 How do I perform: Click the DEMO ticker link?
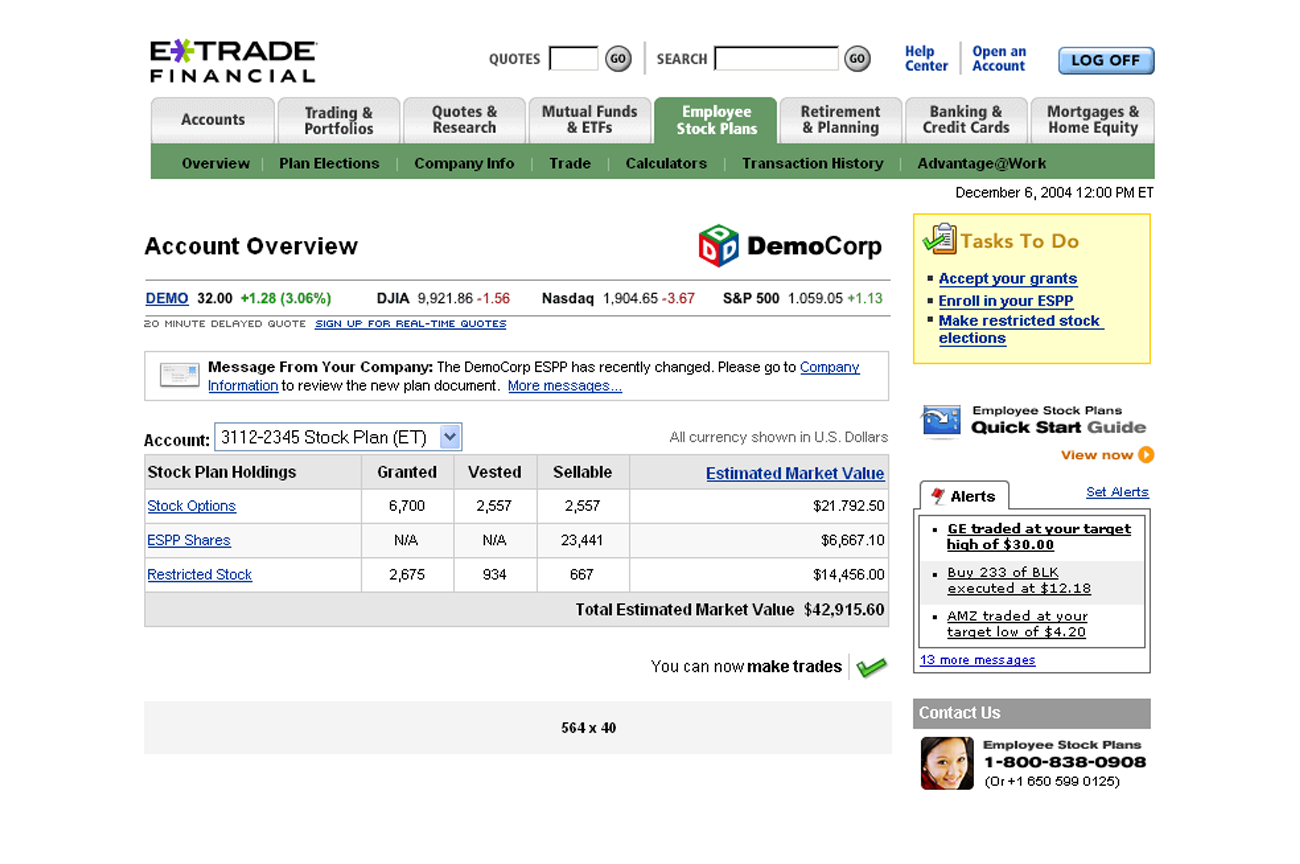pyautogui.click(x=167, y=298)
